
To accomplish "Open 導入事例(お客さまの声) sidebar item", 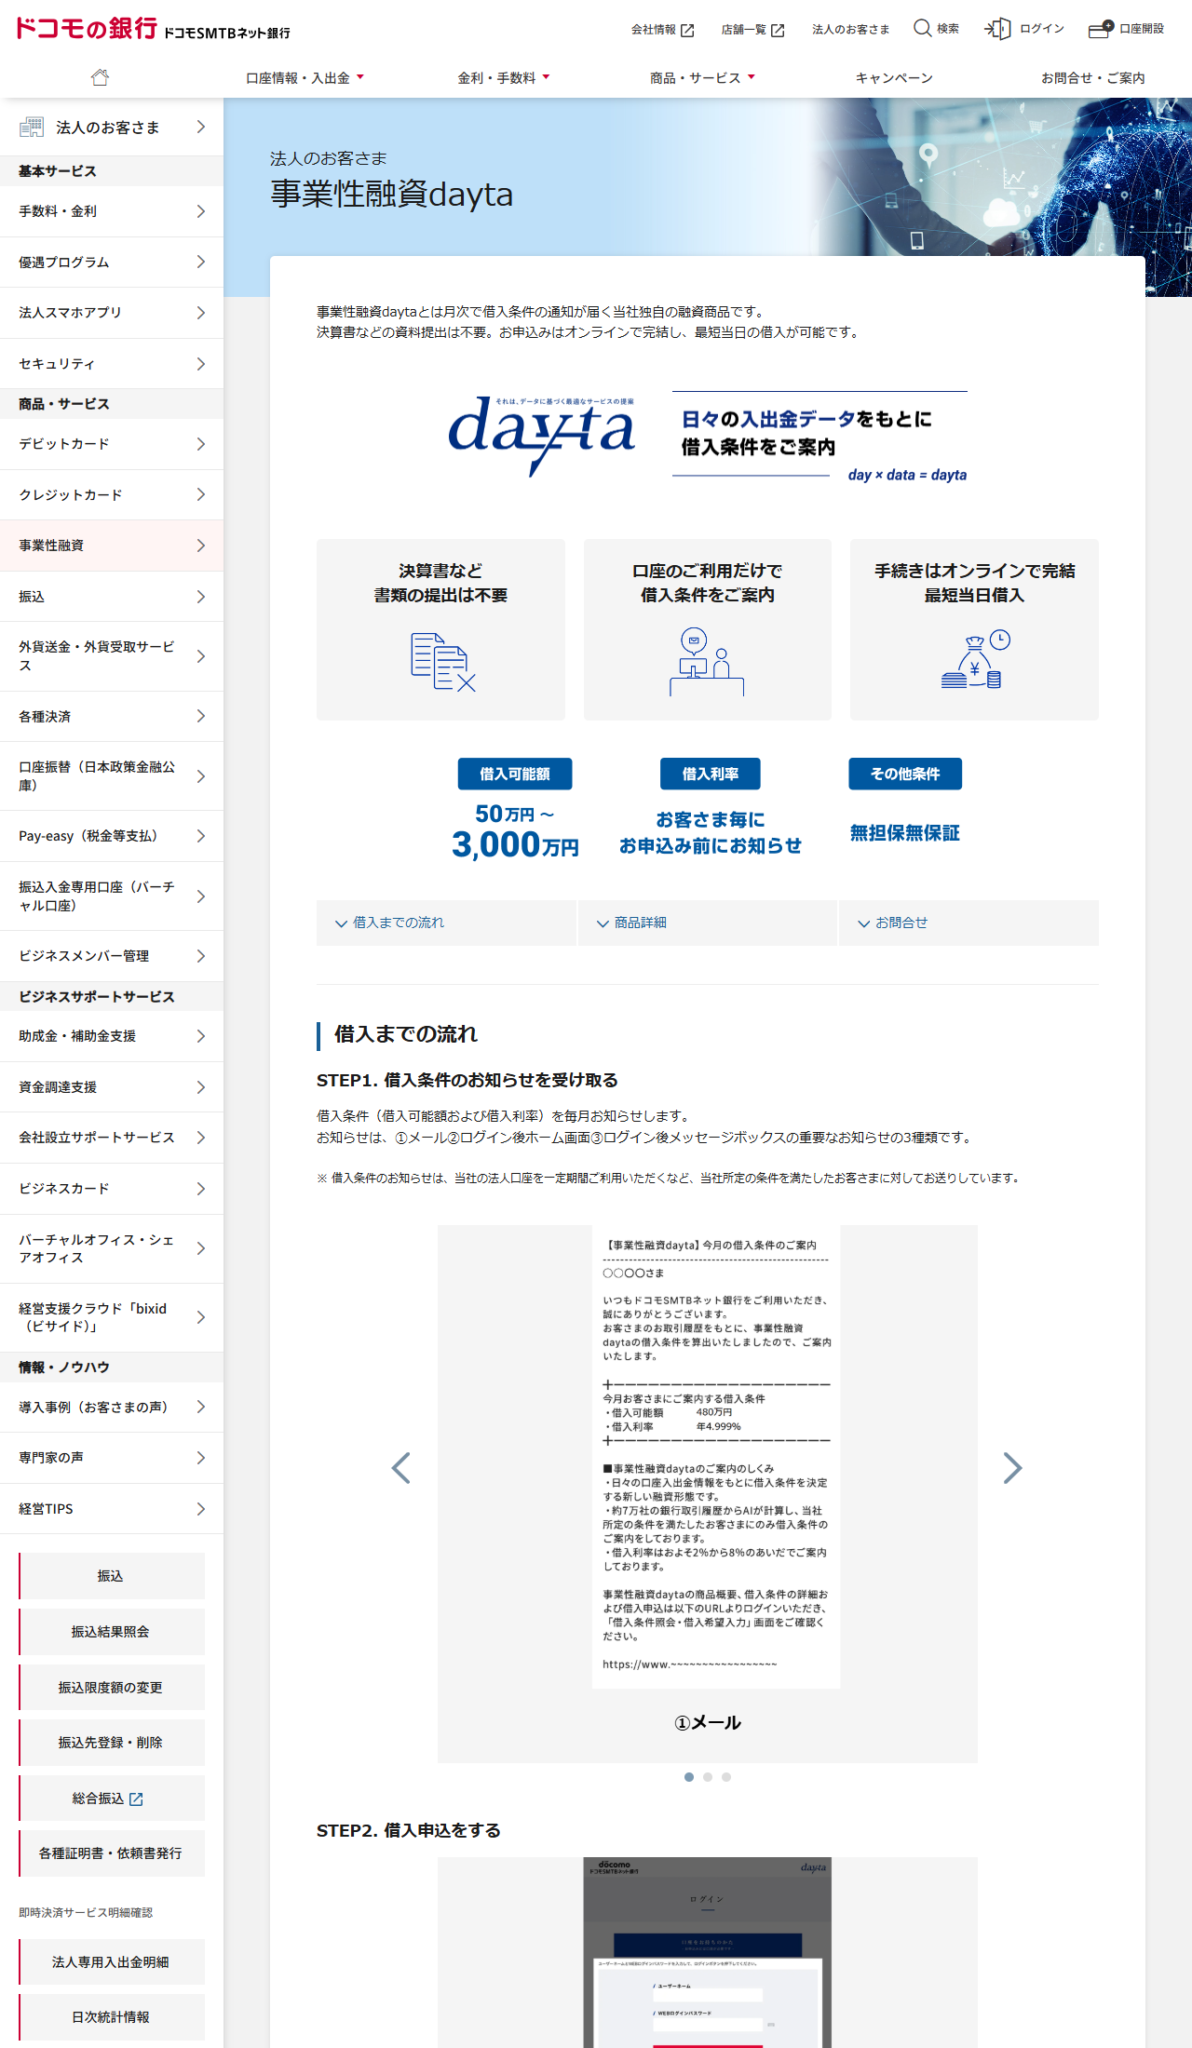I will pyautogui.click(x=112, y=1408).
